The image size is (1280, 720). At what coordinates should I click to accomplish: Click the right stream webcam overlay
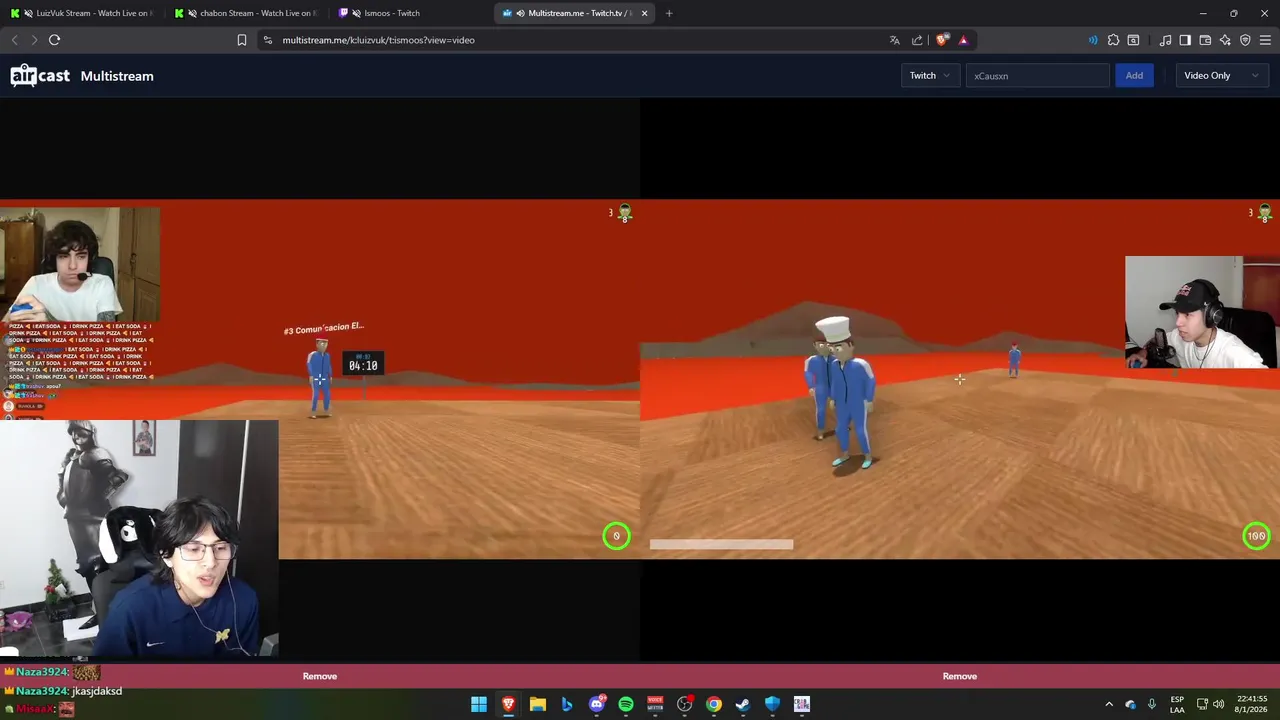point(1202,312)
